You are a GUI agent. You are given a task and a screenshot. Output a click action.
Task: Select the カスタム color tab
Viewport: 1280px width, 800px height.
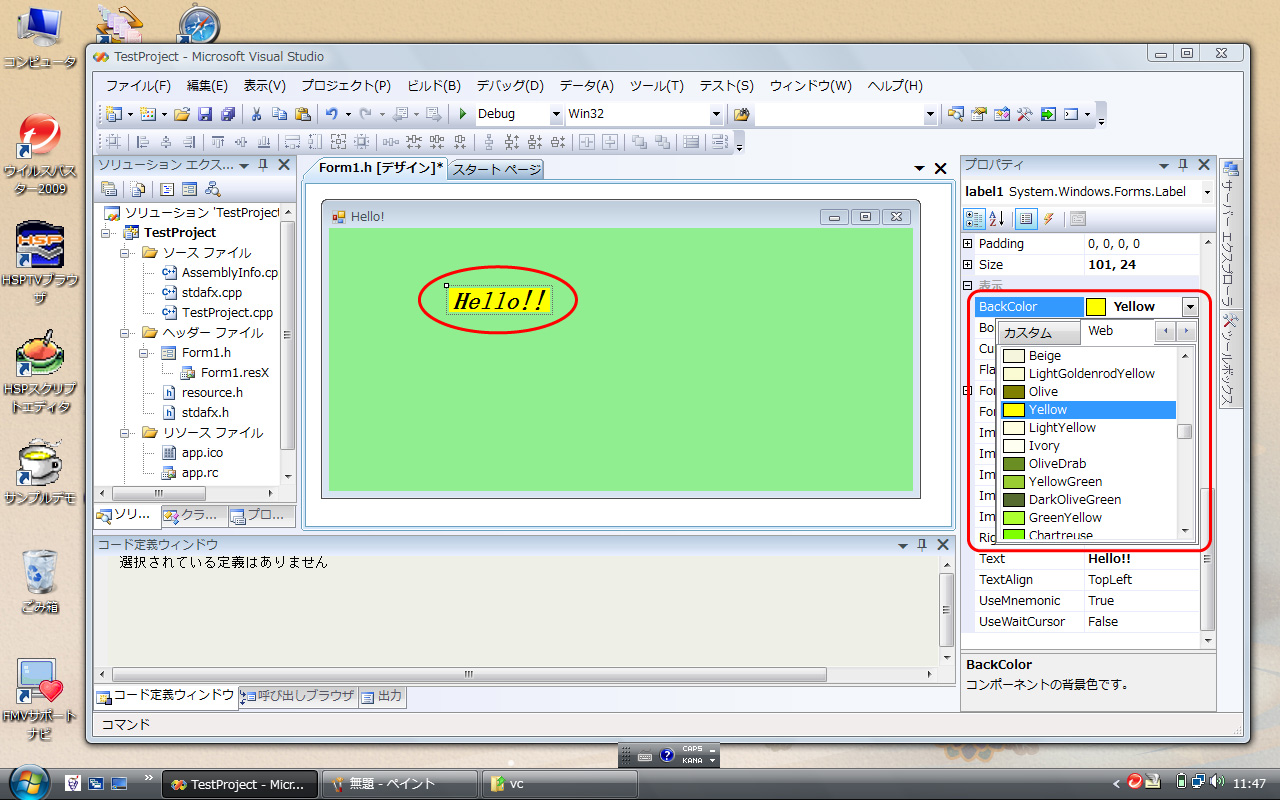click(1040, 332)
